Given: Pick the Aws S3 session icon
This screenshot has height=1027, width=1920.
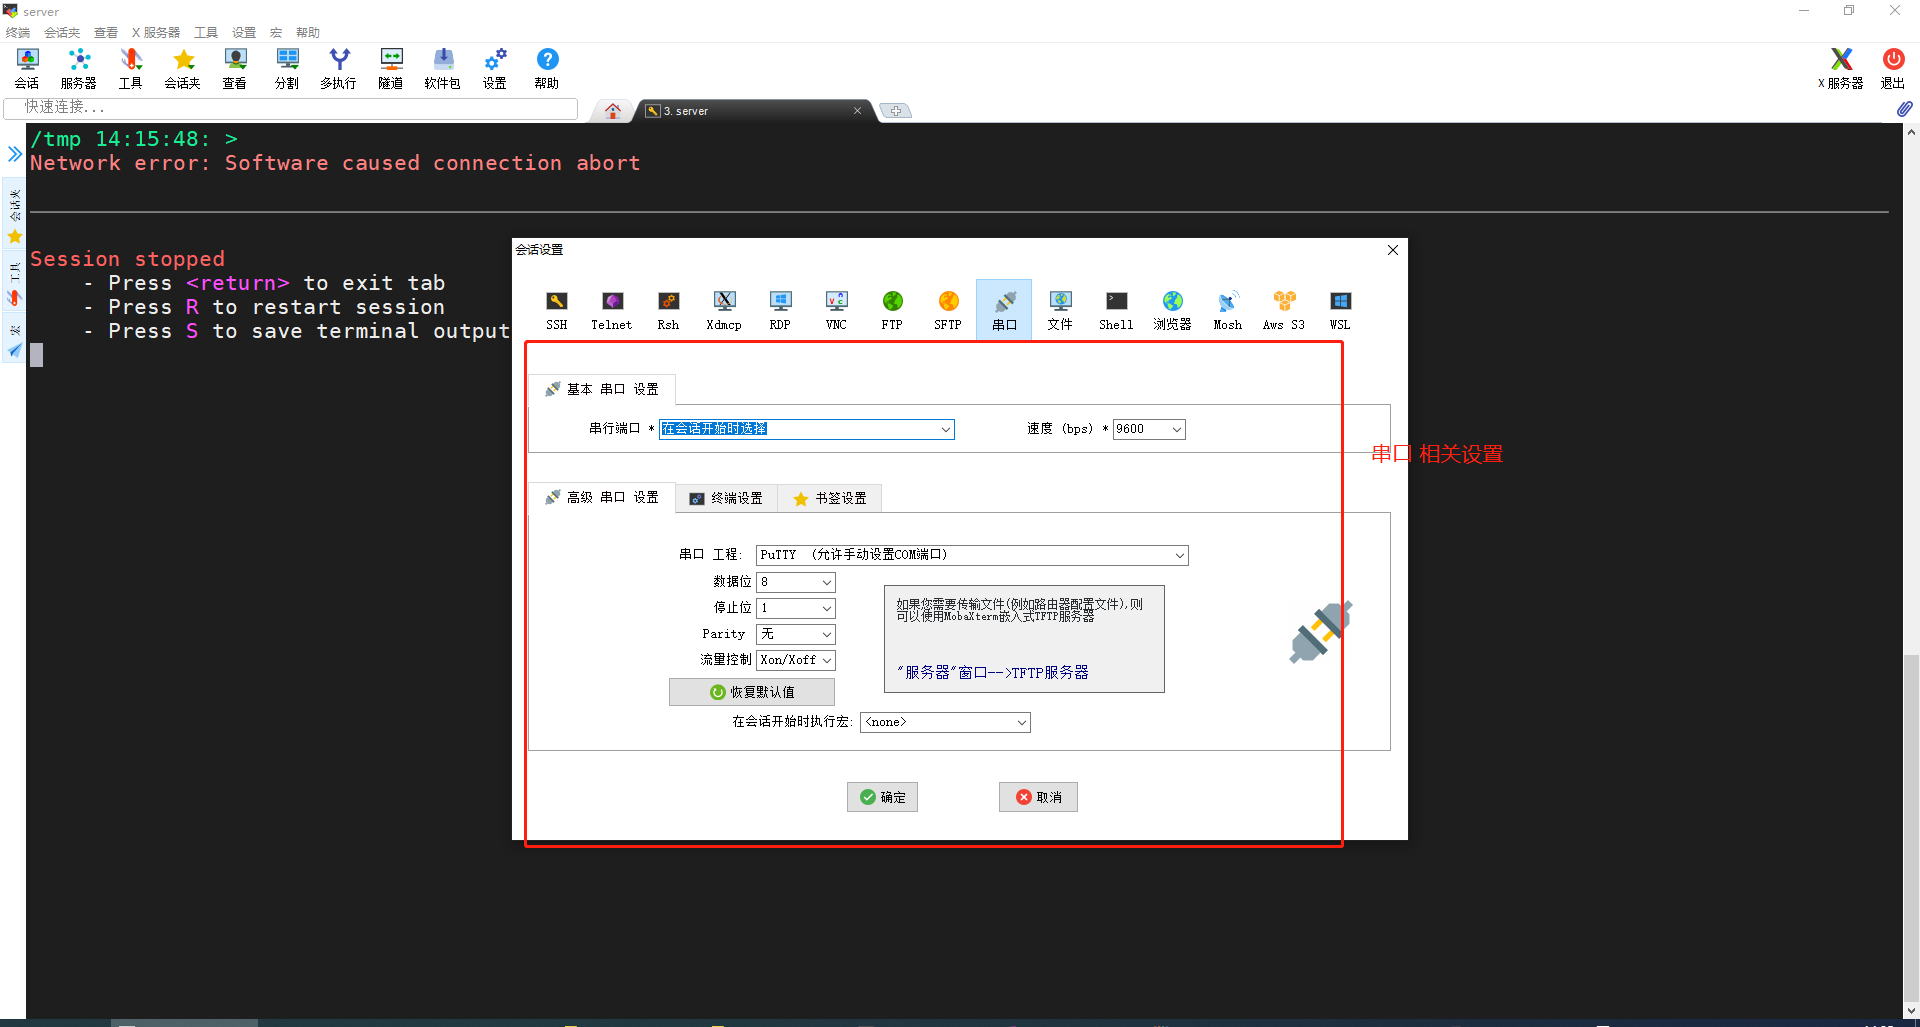Looking at the screenshot, I should click(1284, 310).
